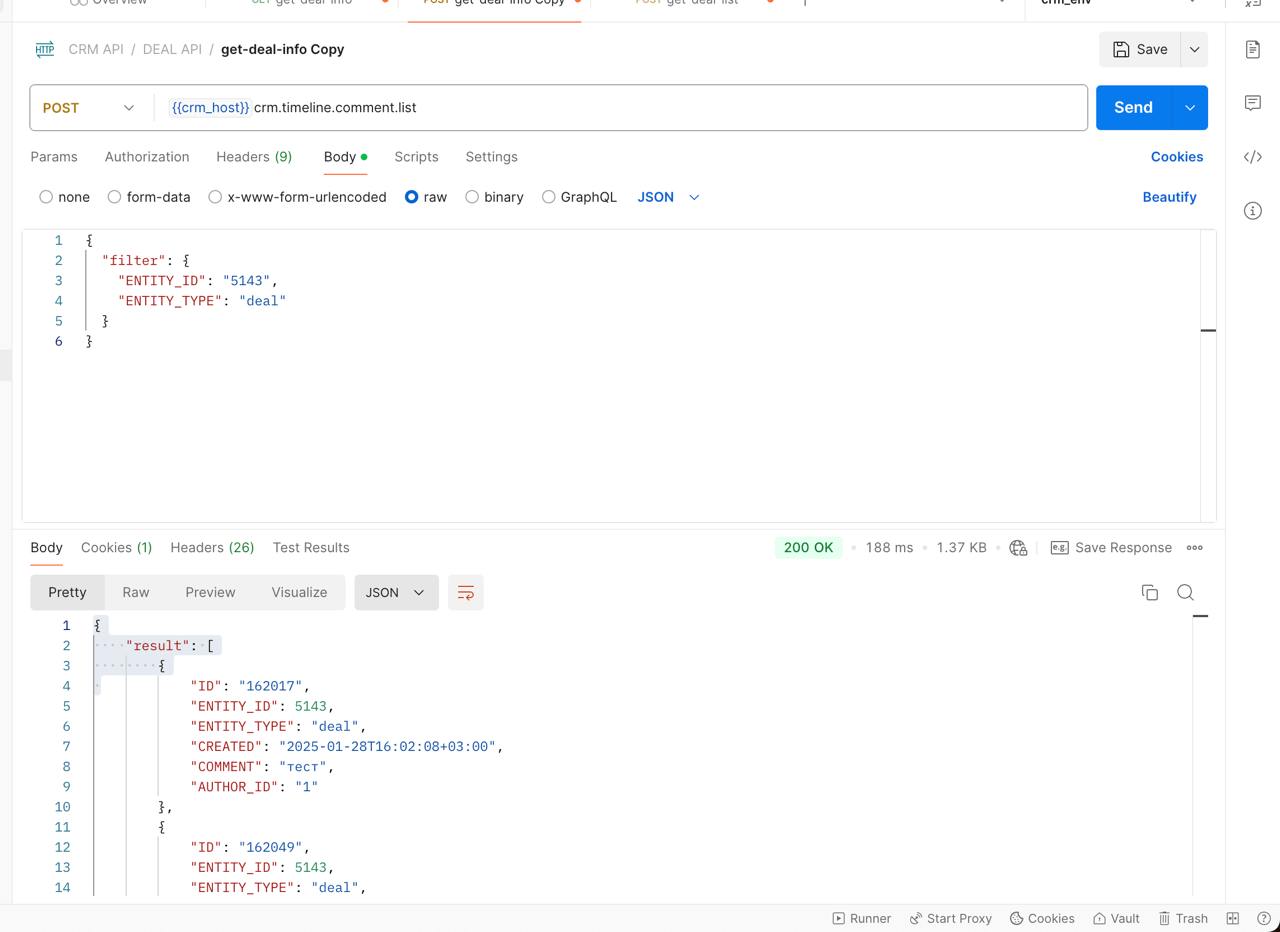Open the POST method dropdown
This screenshot has height=932, width=1280.
88,108
